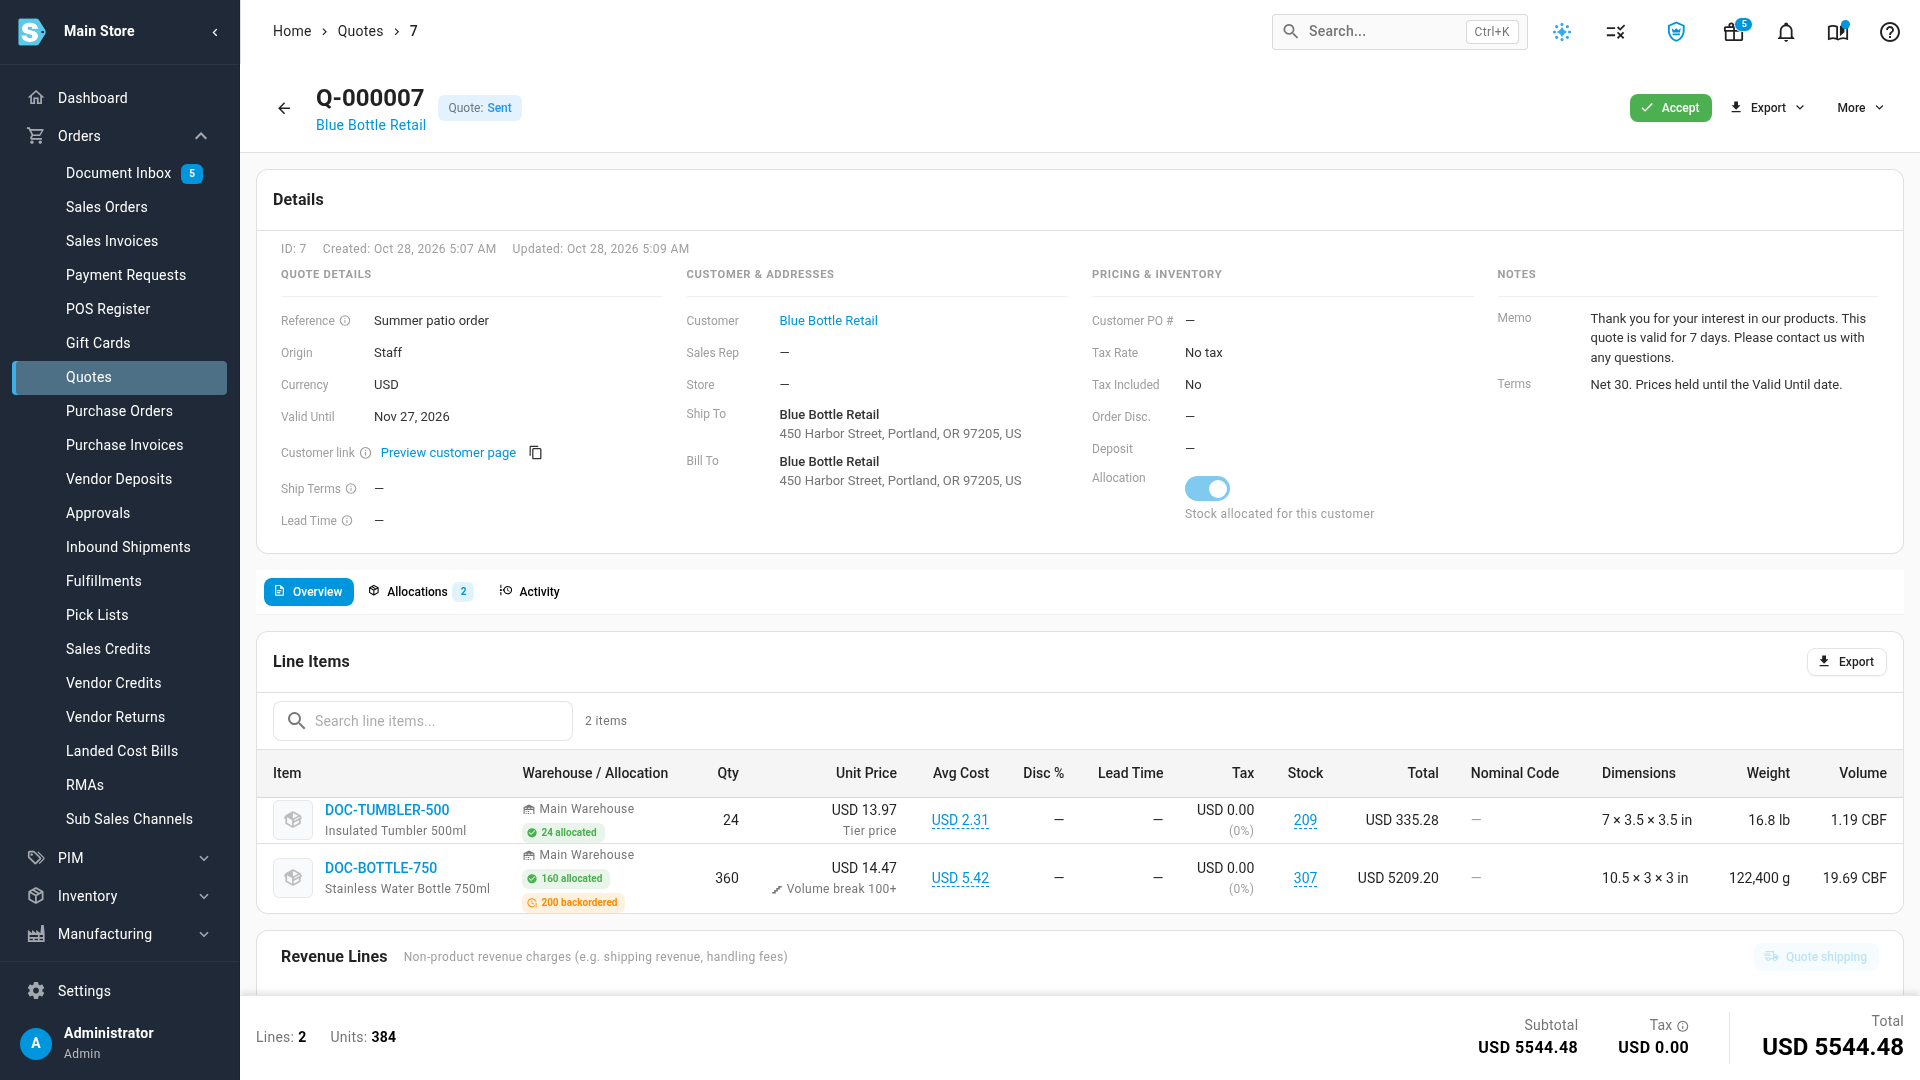Open the Export dropdown in the header
Viewport: 1920px width, 1080px height.
coord(1768,108)
